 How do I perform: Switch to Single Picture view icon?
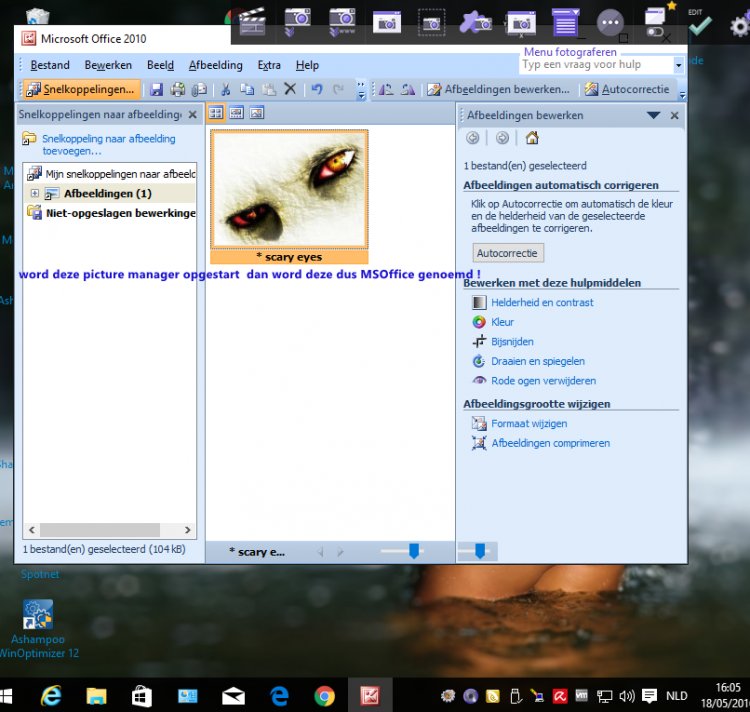[256, 113]
